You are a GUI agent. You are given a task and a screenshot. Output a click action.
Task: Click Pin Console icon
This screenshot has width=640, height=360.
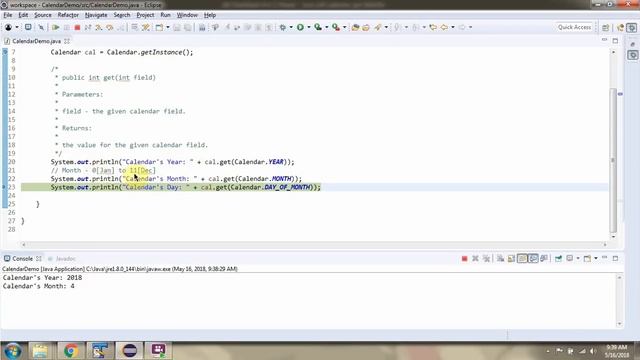coord(558,258)
